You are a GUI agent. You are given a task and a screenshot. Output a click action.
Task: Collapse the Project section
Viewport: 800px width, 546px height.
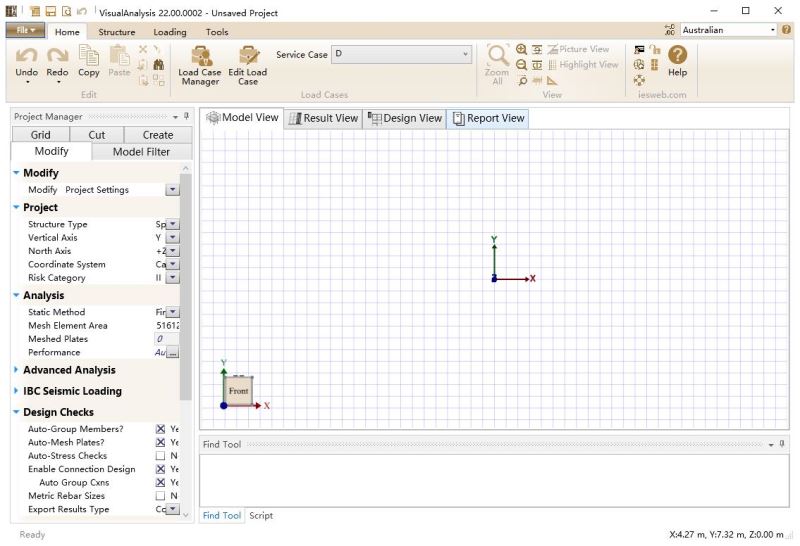[x=16, y=207]
